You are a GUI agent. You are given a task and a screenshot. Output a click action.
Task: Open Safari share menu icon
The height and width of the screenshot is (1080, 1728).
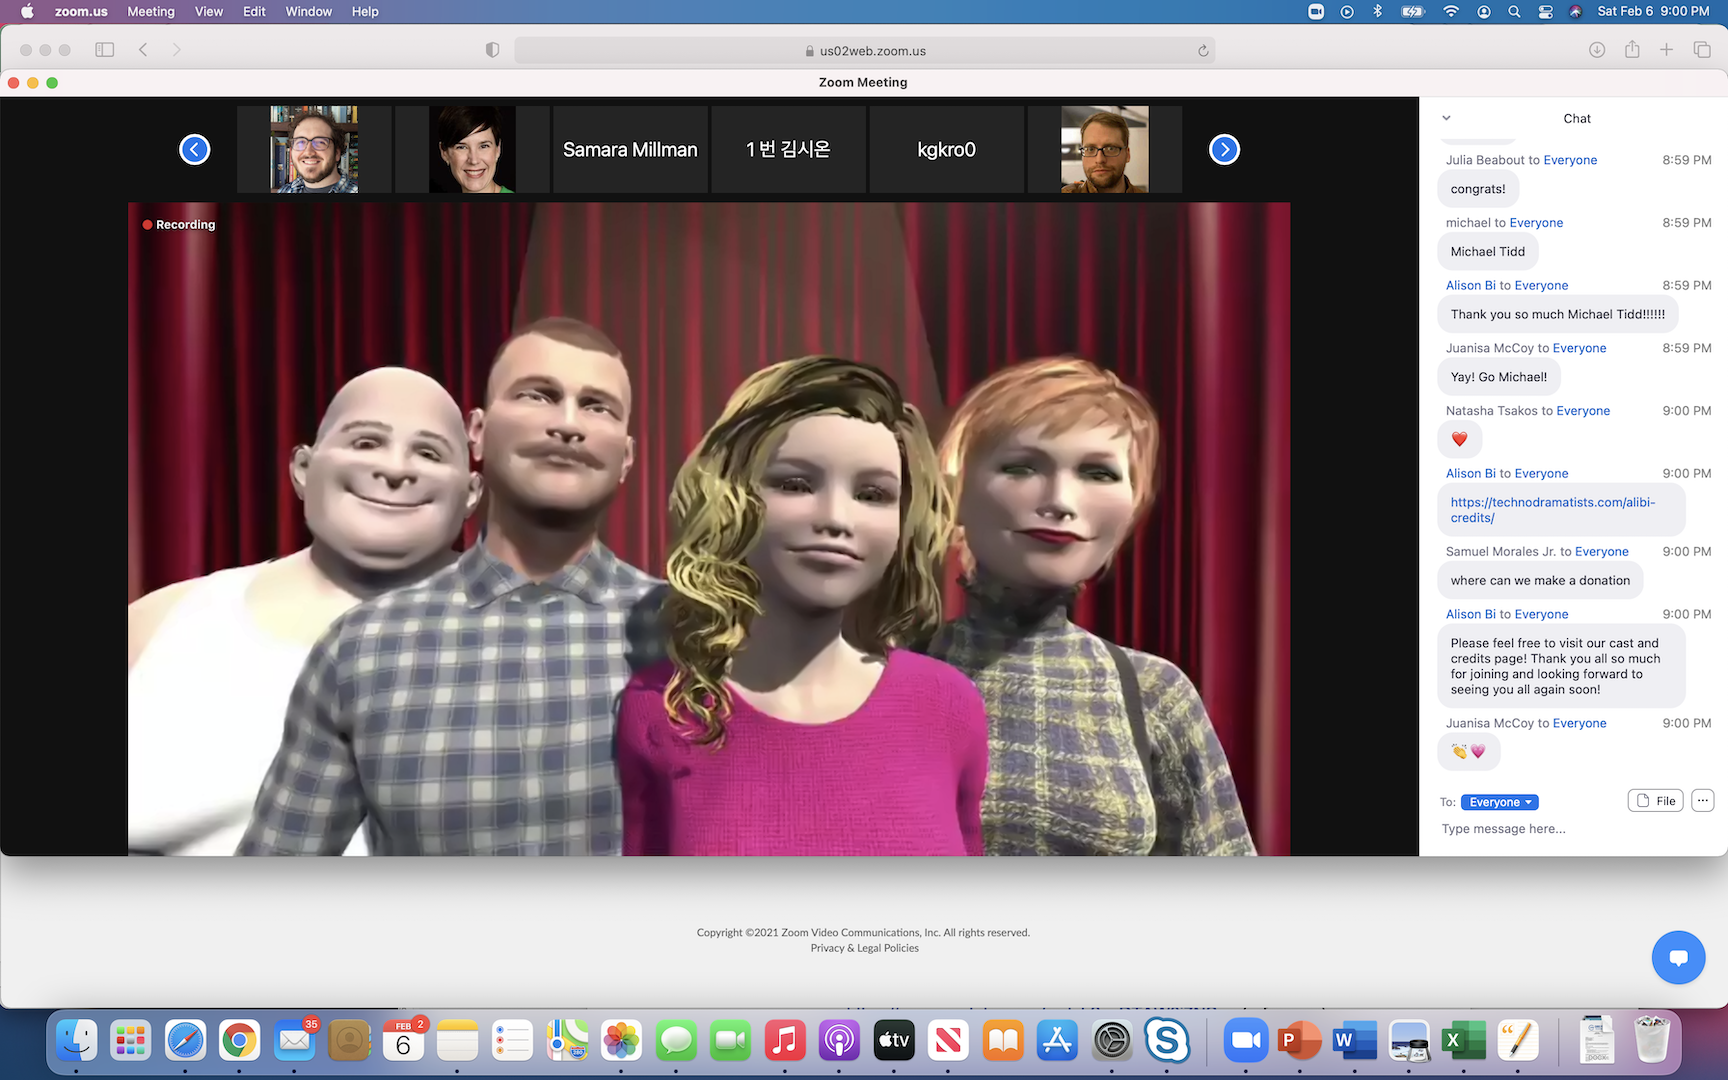click(1632, 50)
